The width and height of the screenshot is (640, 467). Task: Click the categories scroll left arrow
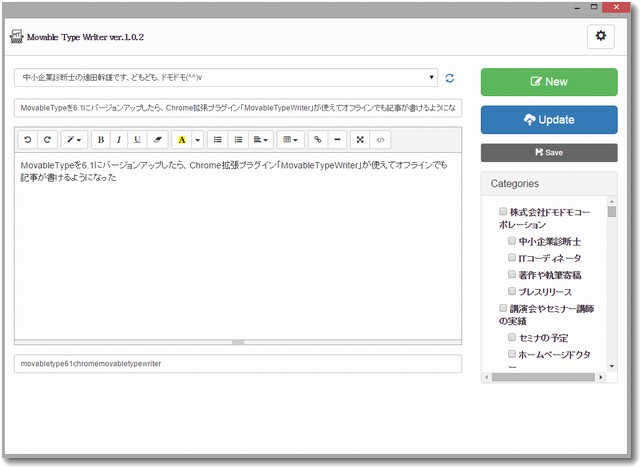coord(486,377)
